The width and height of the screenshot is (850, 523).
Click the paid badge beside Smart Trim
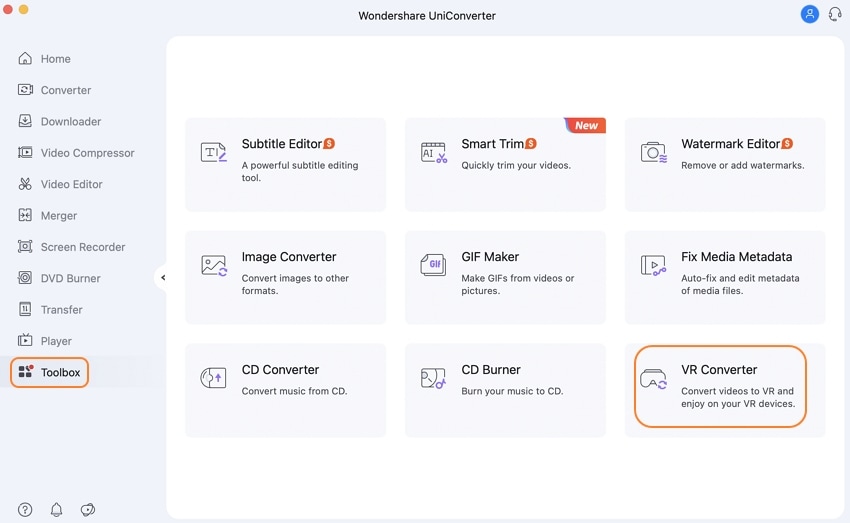click(x=531, y=144)
